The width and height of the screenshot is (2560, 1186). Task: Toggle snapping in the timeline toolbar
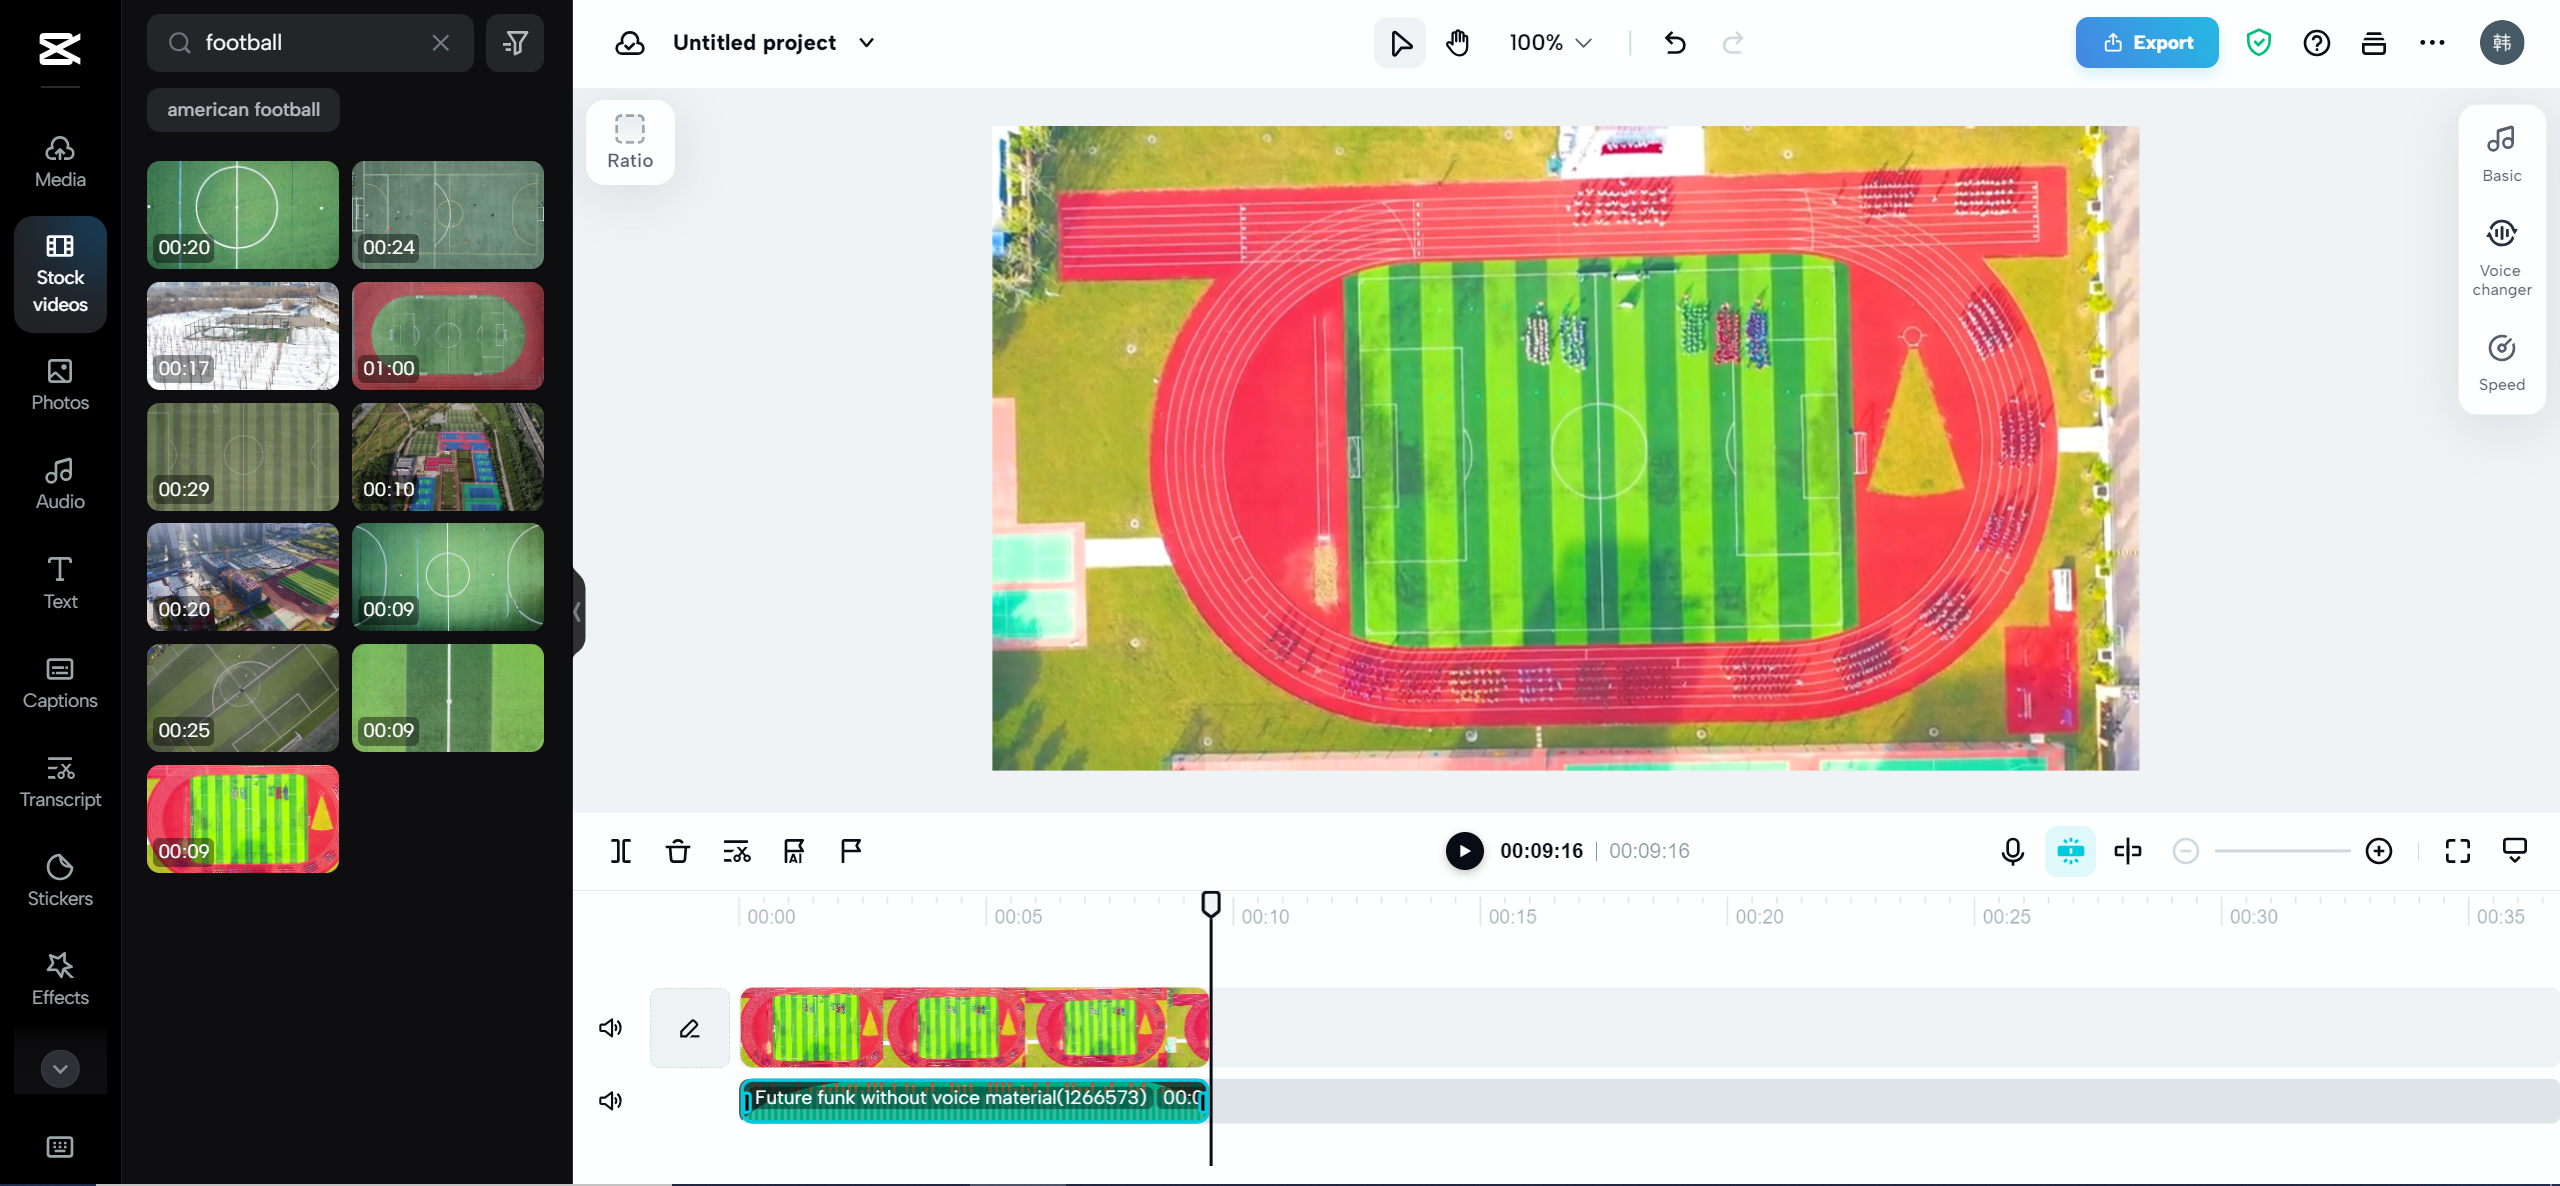[x=2069, y=851]
